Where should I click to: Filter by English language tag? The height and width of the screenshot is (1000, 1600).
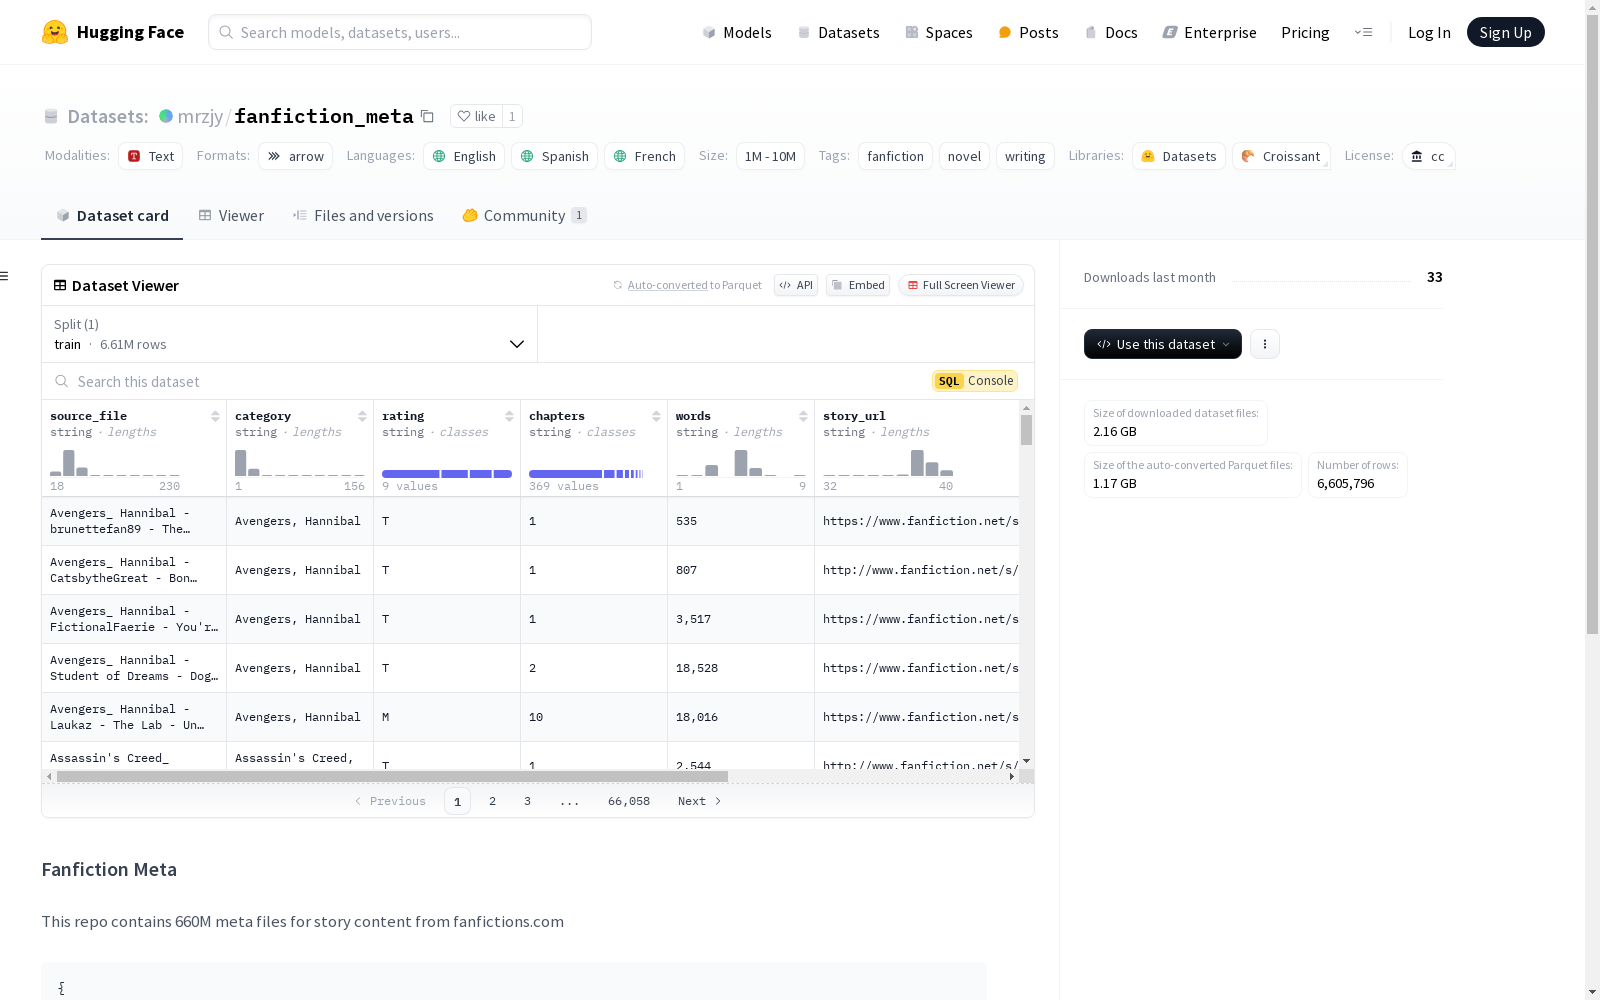click(464, 156)
